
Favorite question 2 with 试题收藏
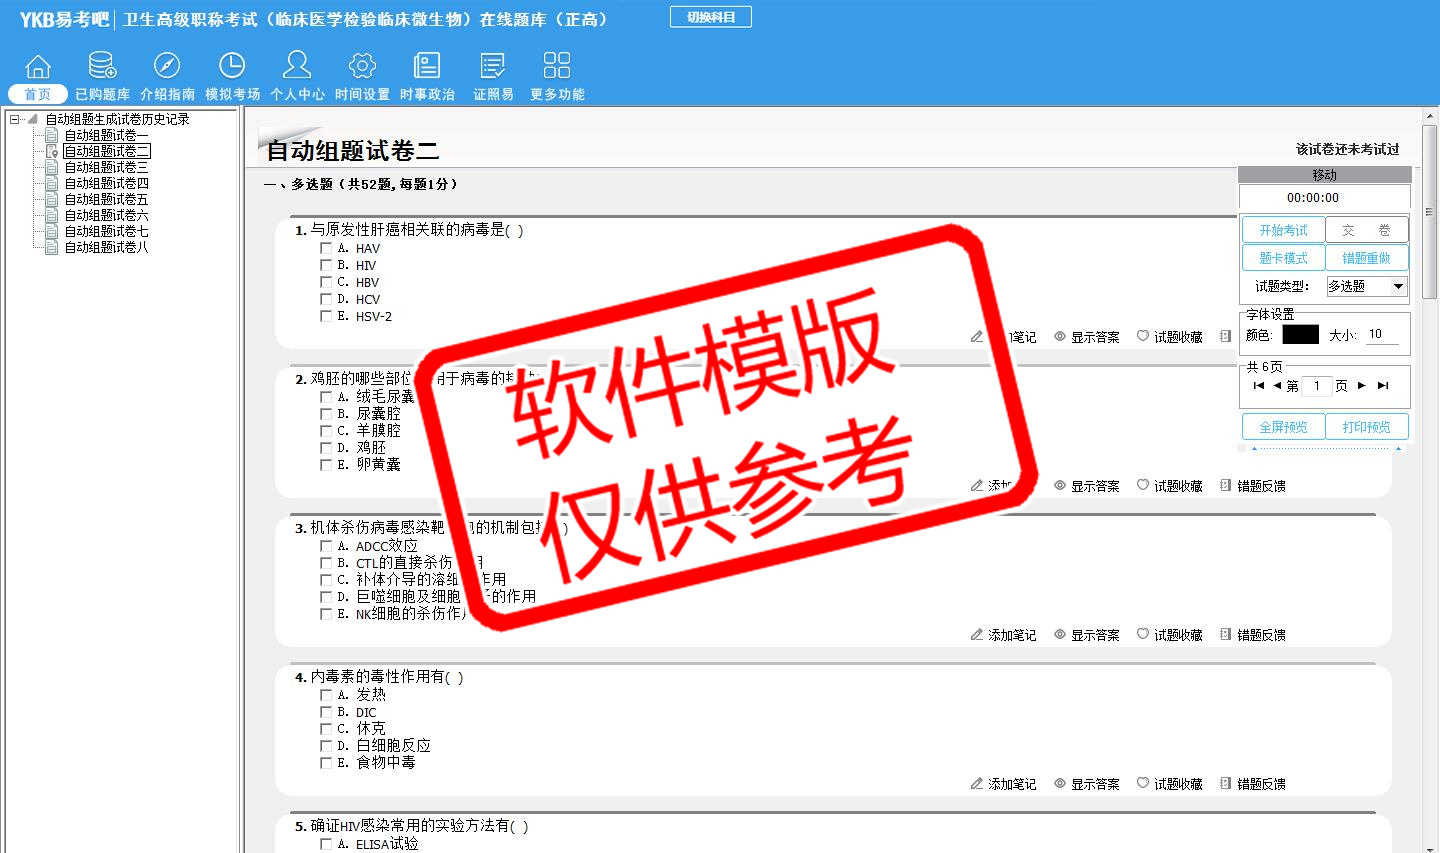coord(1170,486)
